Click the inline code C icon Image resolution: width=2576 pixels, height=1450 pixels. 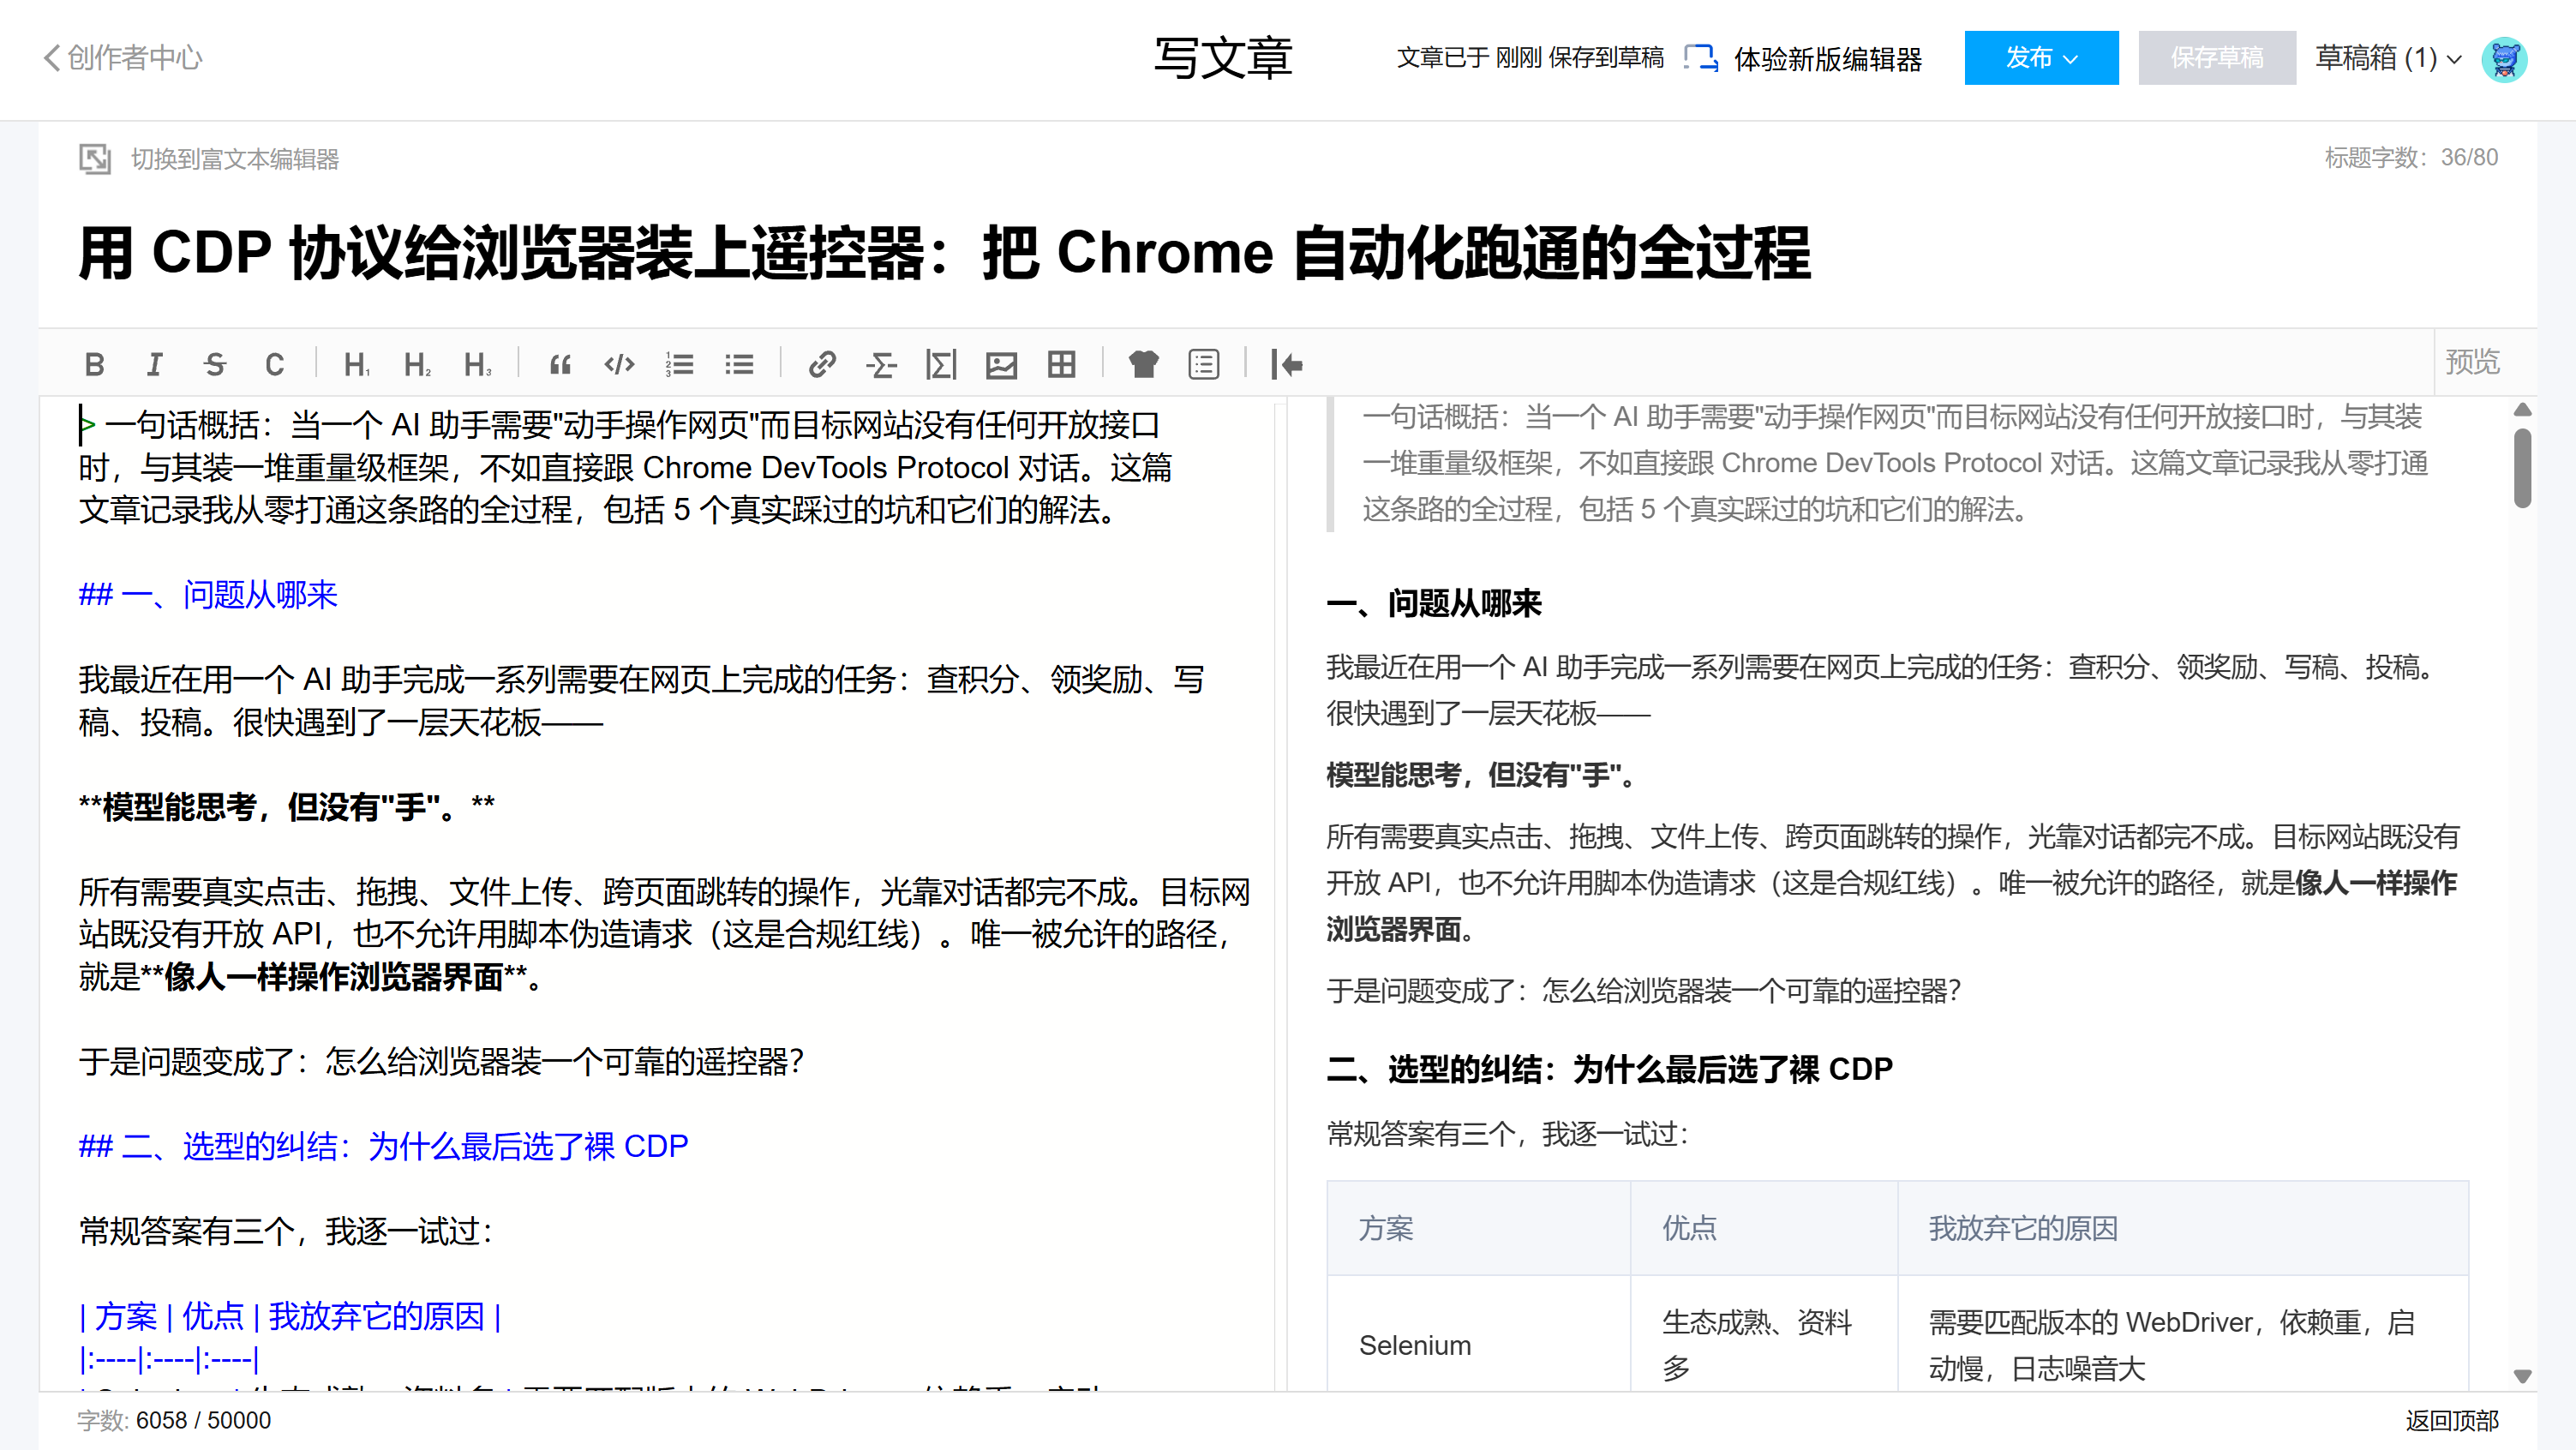[275, 365]
